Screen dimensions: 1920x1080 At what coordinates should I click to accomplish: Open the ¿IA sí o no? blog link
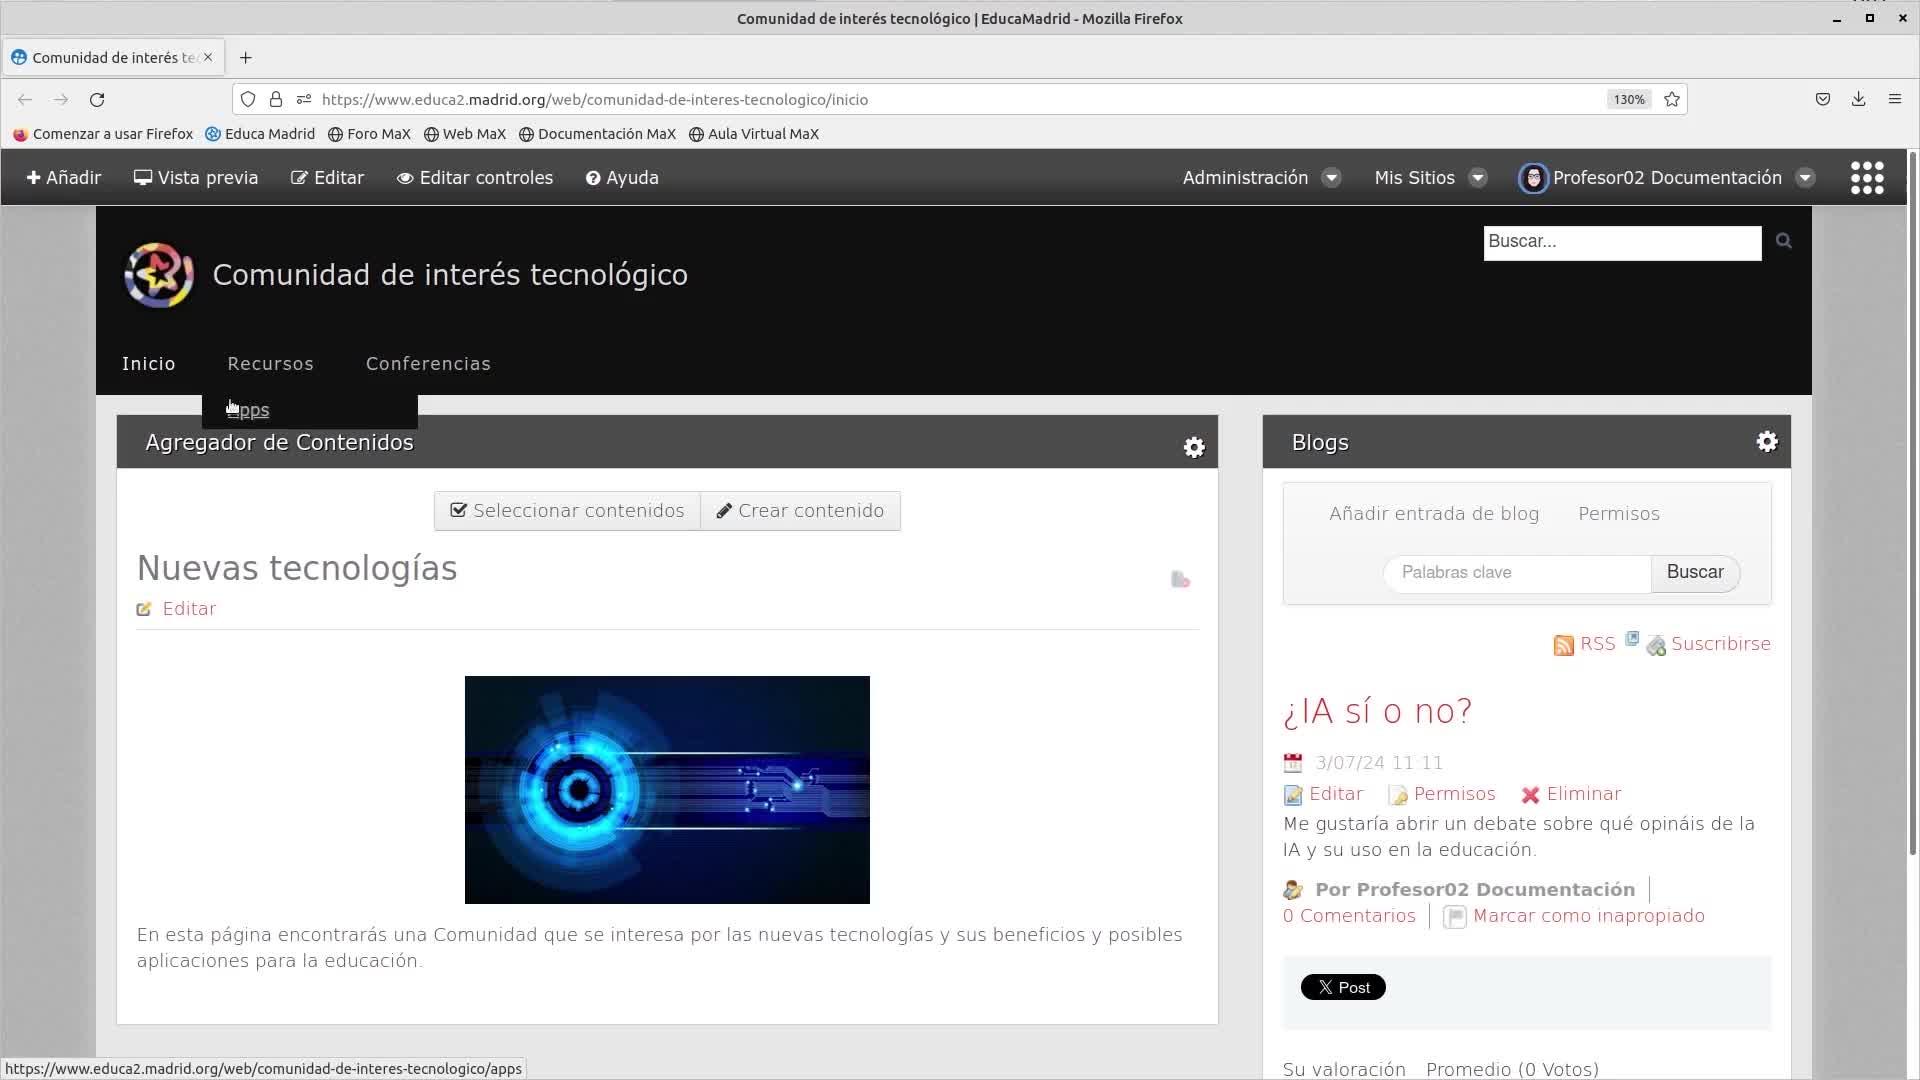(x=1377, y=711)
